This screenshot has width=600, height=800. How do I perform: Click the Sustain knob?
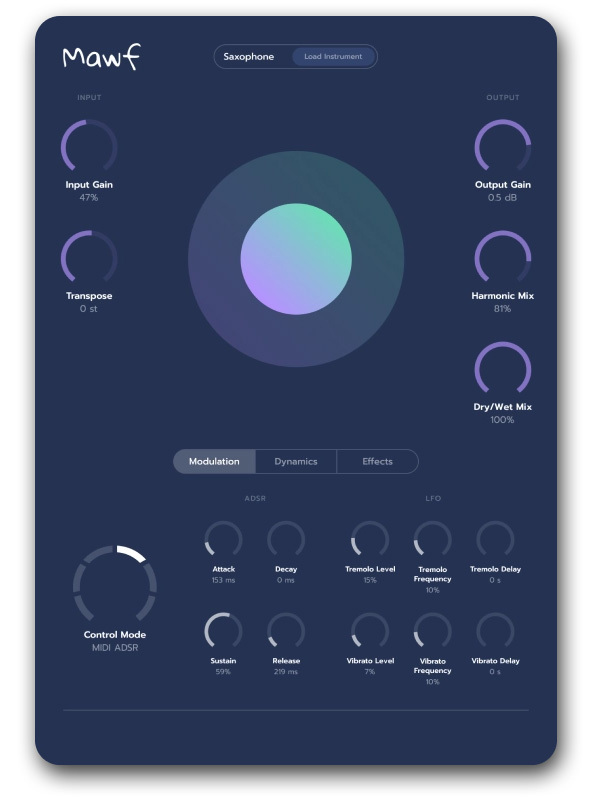[223, 631]
